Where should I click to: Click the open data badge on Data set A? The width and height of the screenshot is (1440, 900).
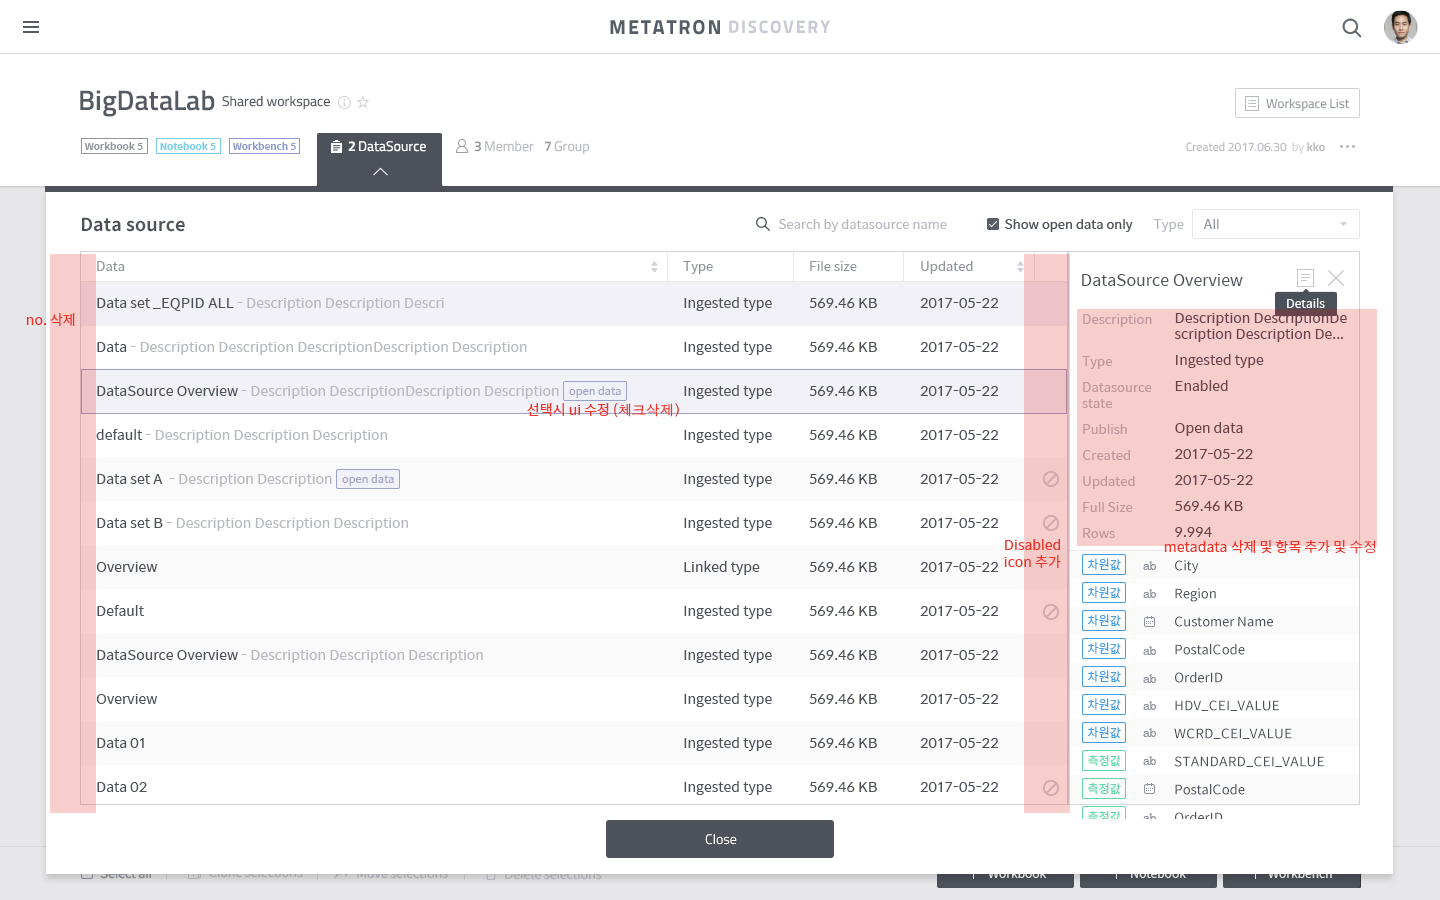click(x=368, y=479)
